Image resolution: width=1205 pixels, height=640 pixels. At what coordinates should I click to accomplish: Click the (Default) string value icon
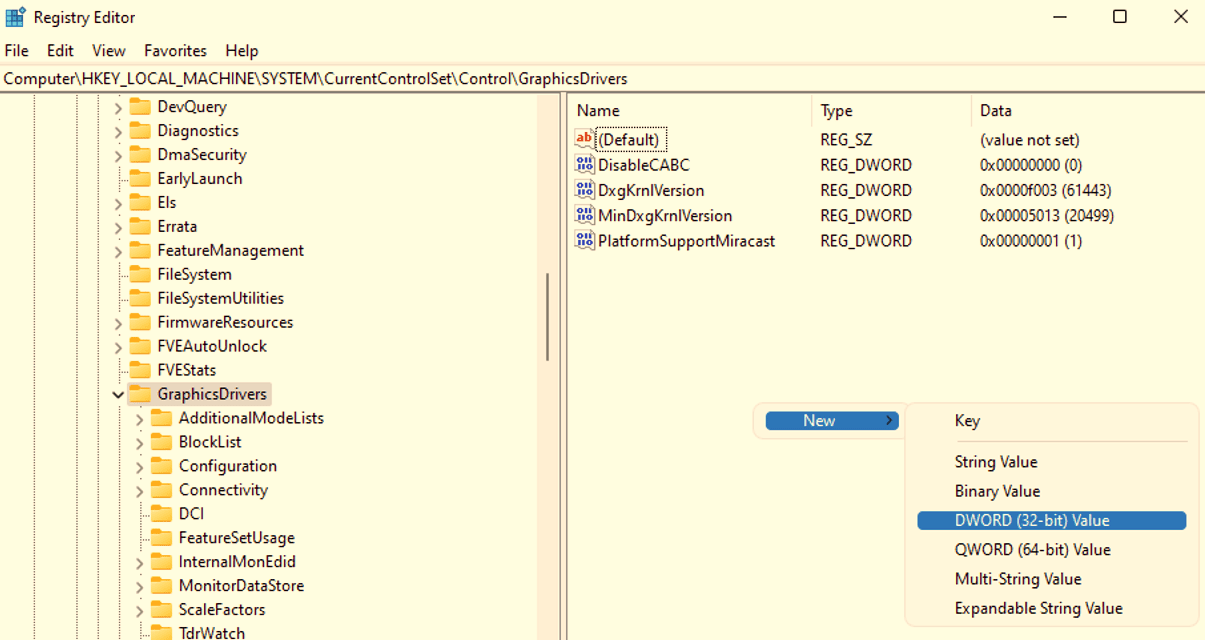coord(584,139)
